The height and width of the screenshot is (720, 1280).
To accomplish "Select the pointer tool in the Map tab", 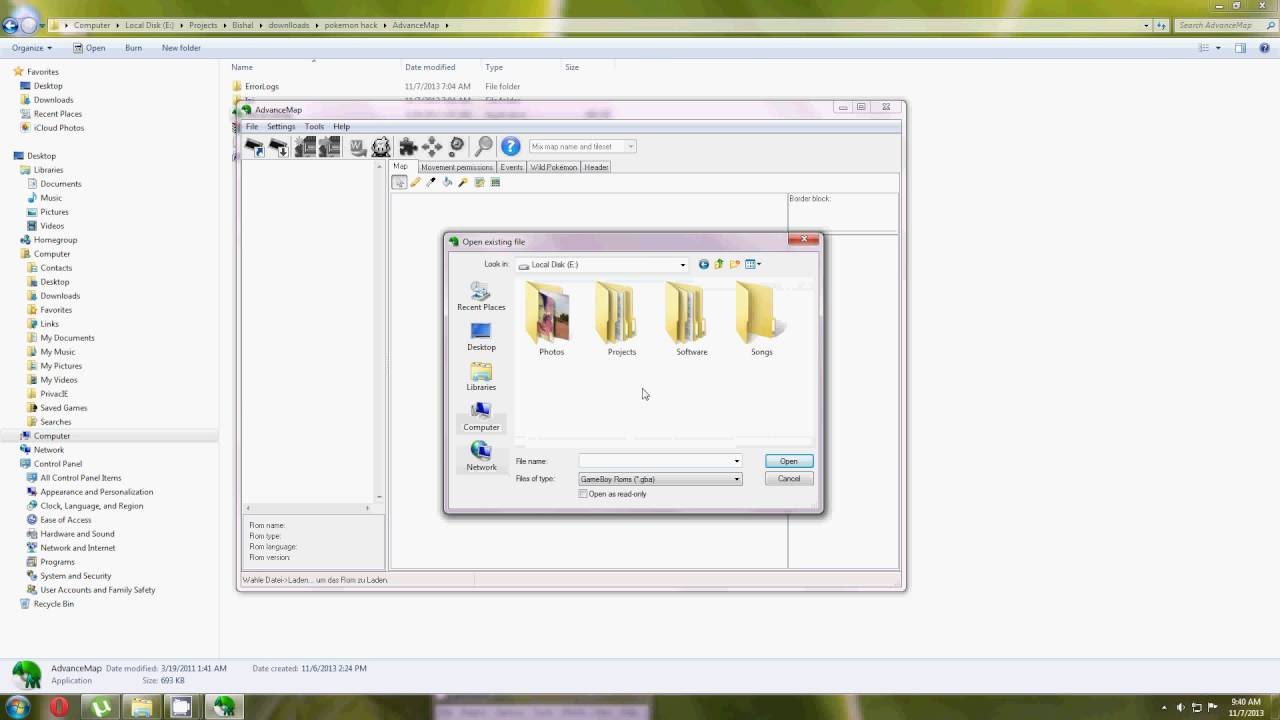I will point(399,182).
